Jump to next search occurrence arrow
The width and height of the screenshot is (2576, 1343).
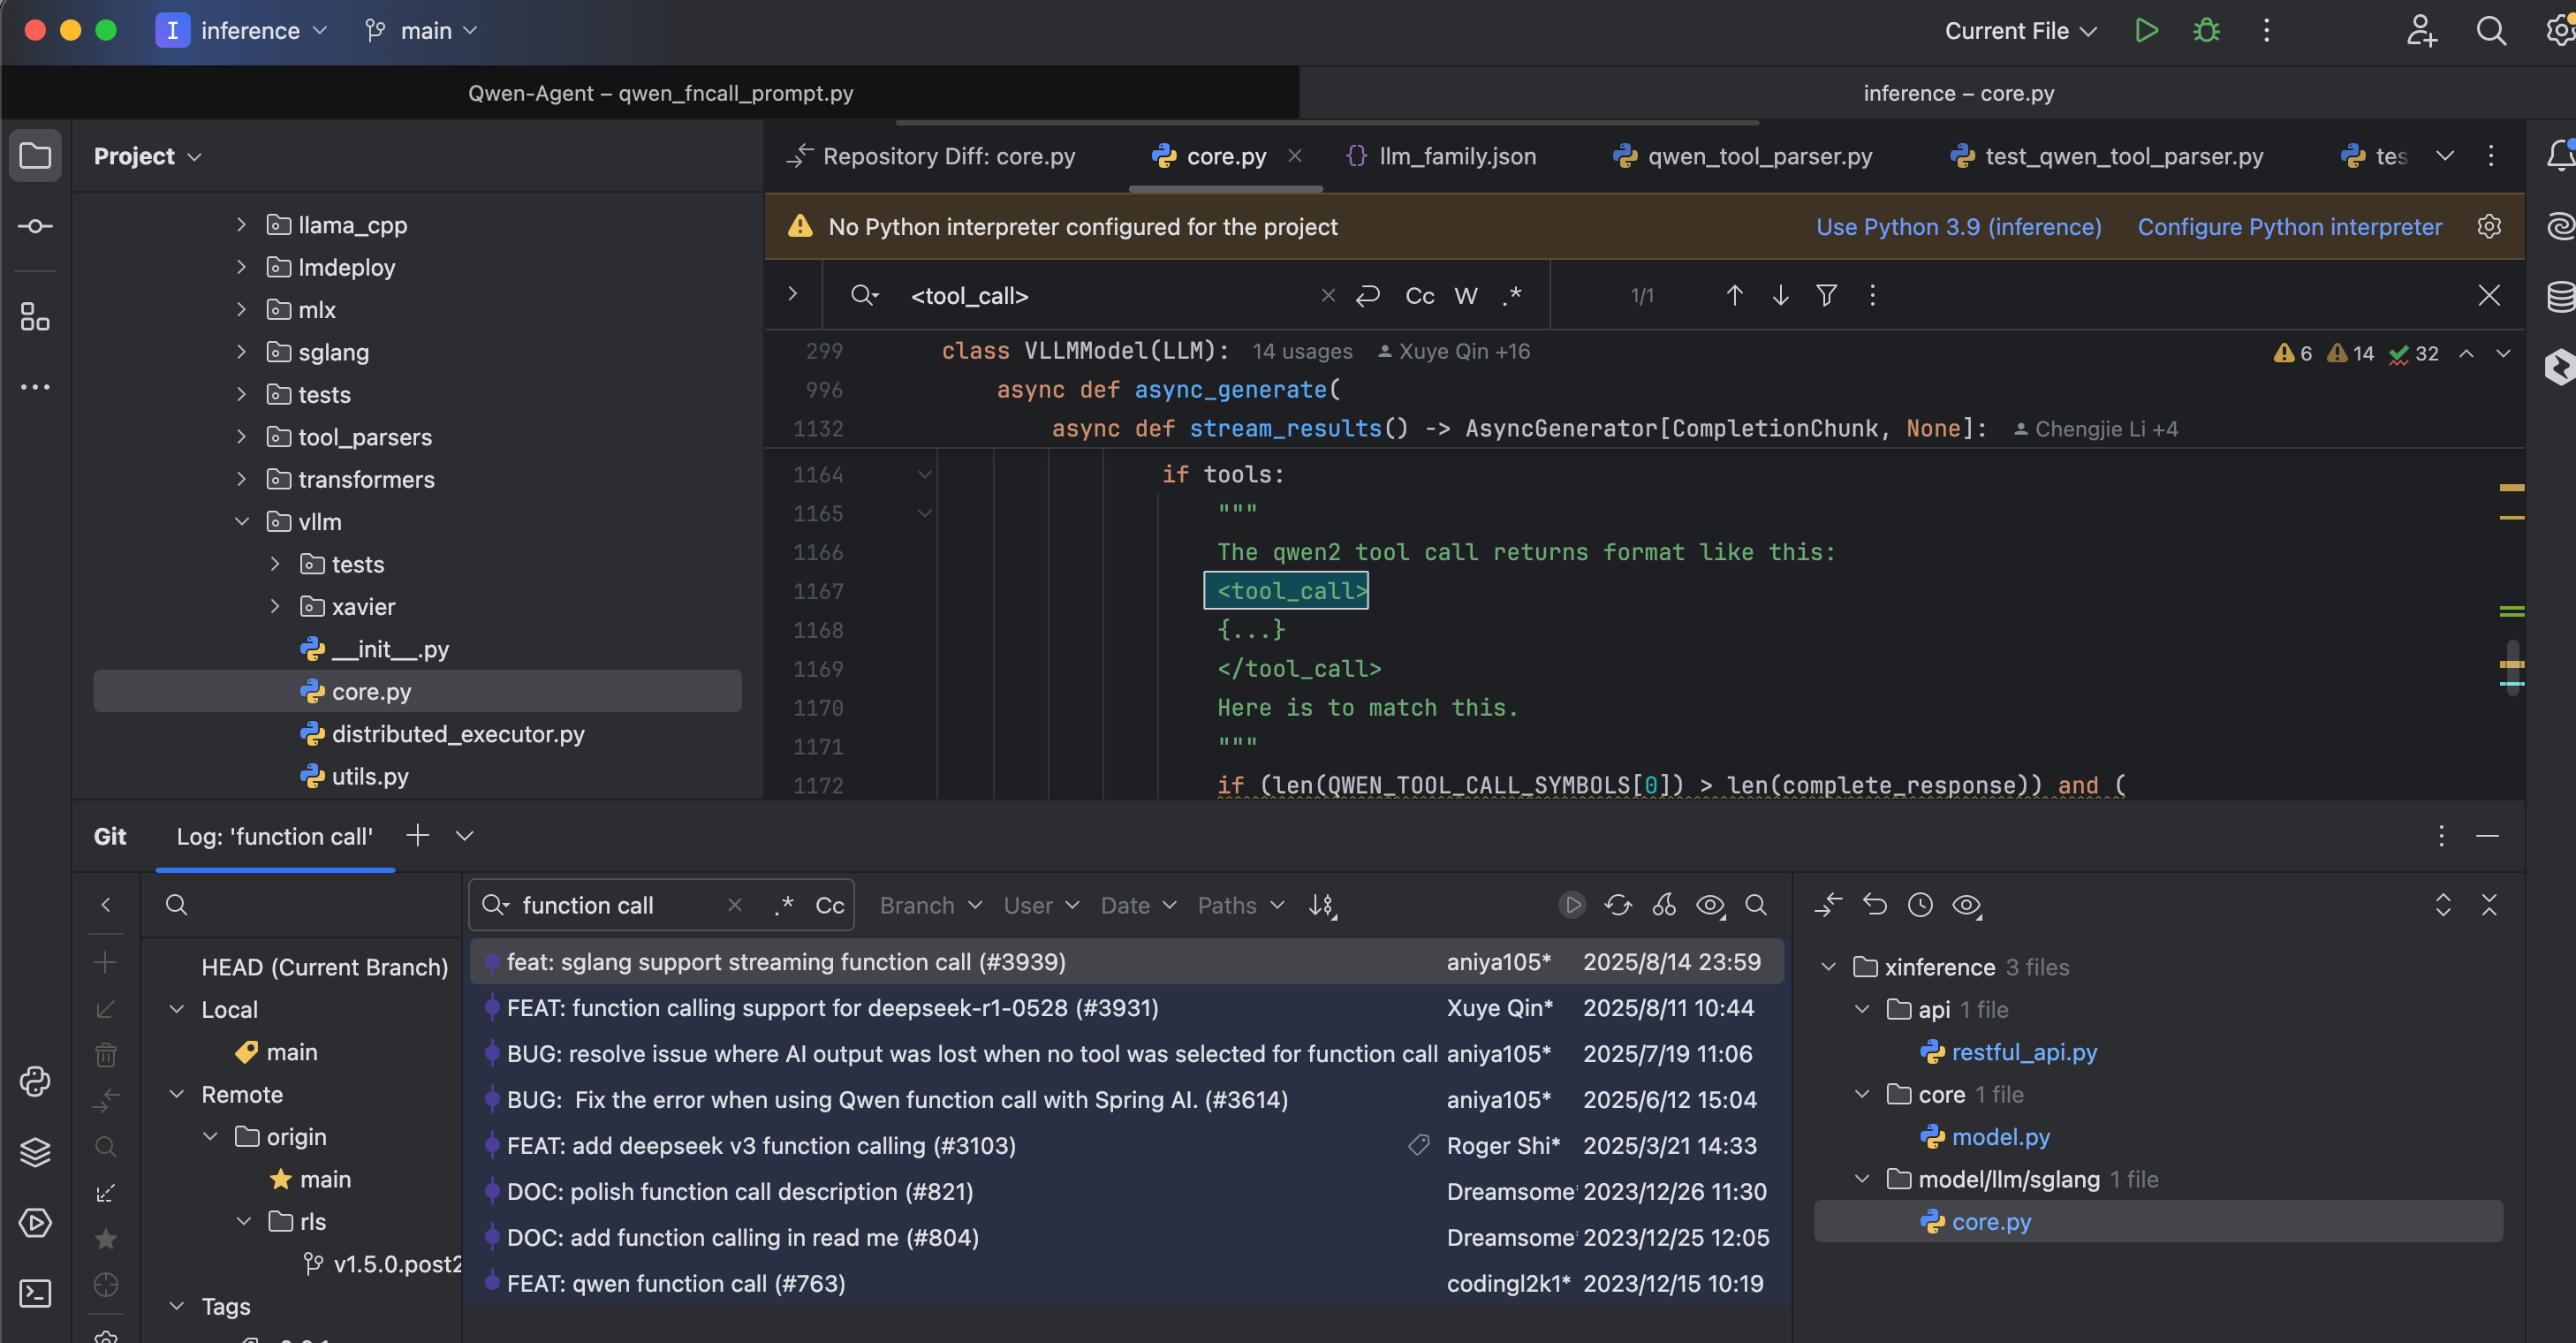(1780, 295)
